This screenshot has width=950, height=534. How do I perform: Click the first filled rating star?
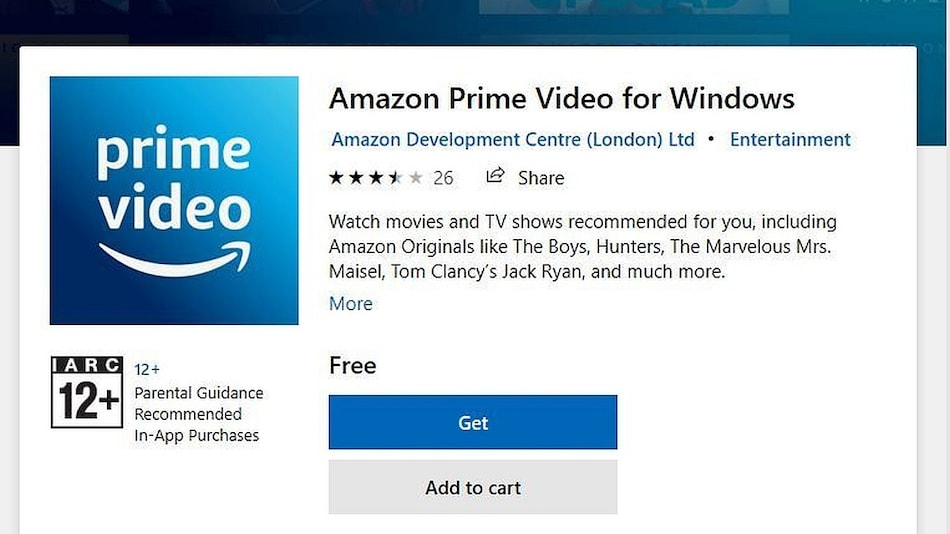point(336,178)
